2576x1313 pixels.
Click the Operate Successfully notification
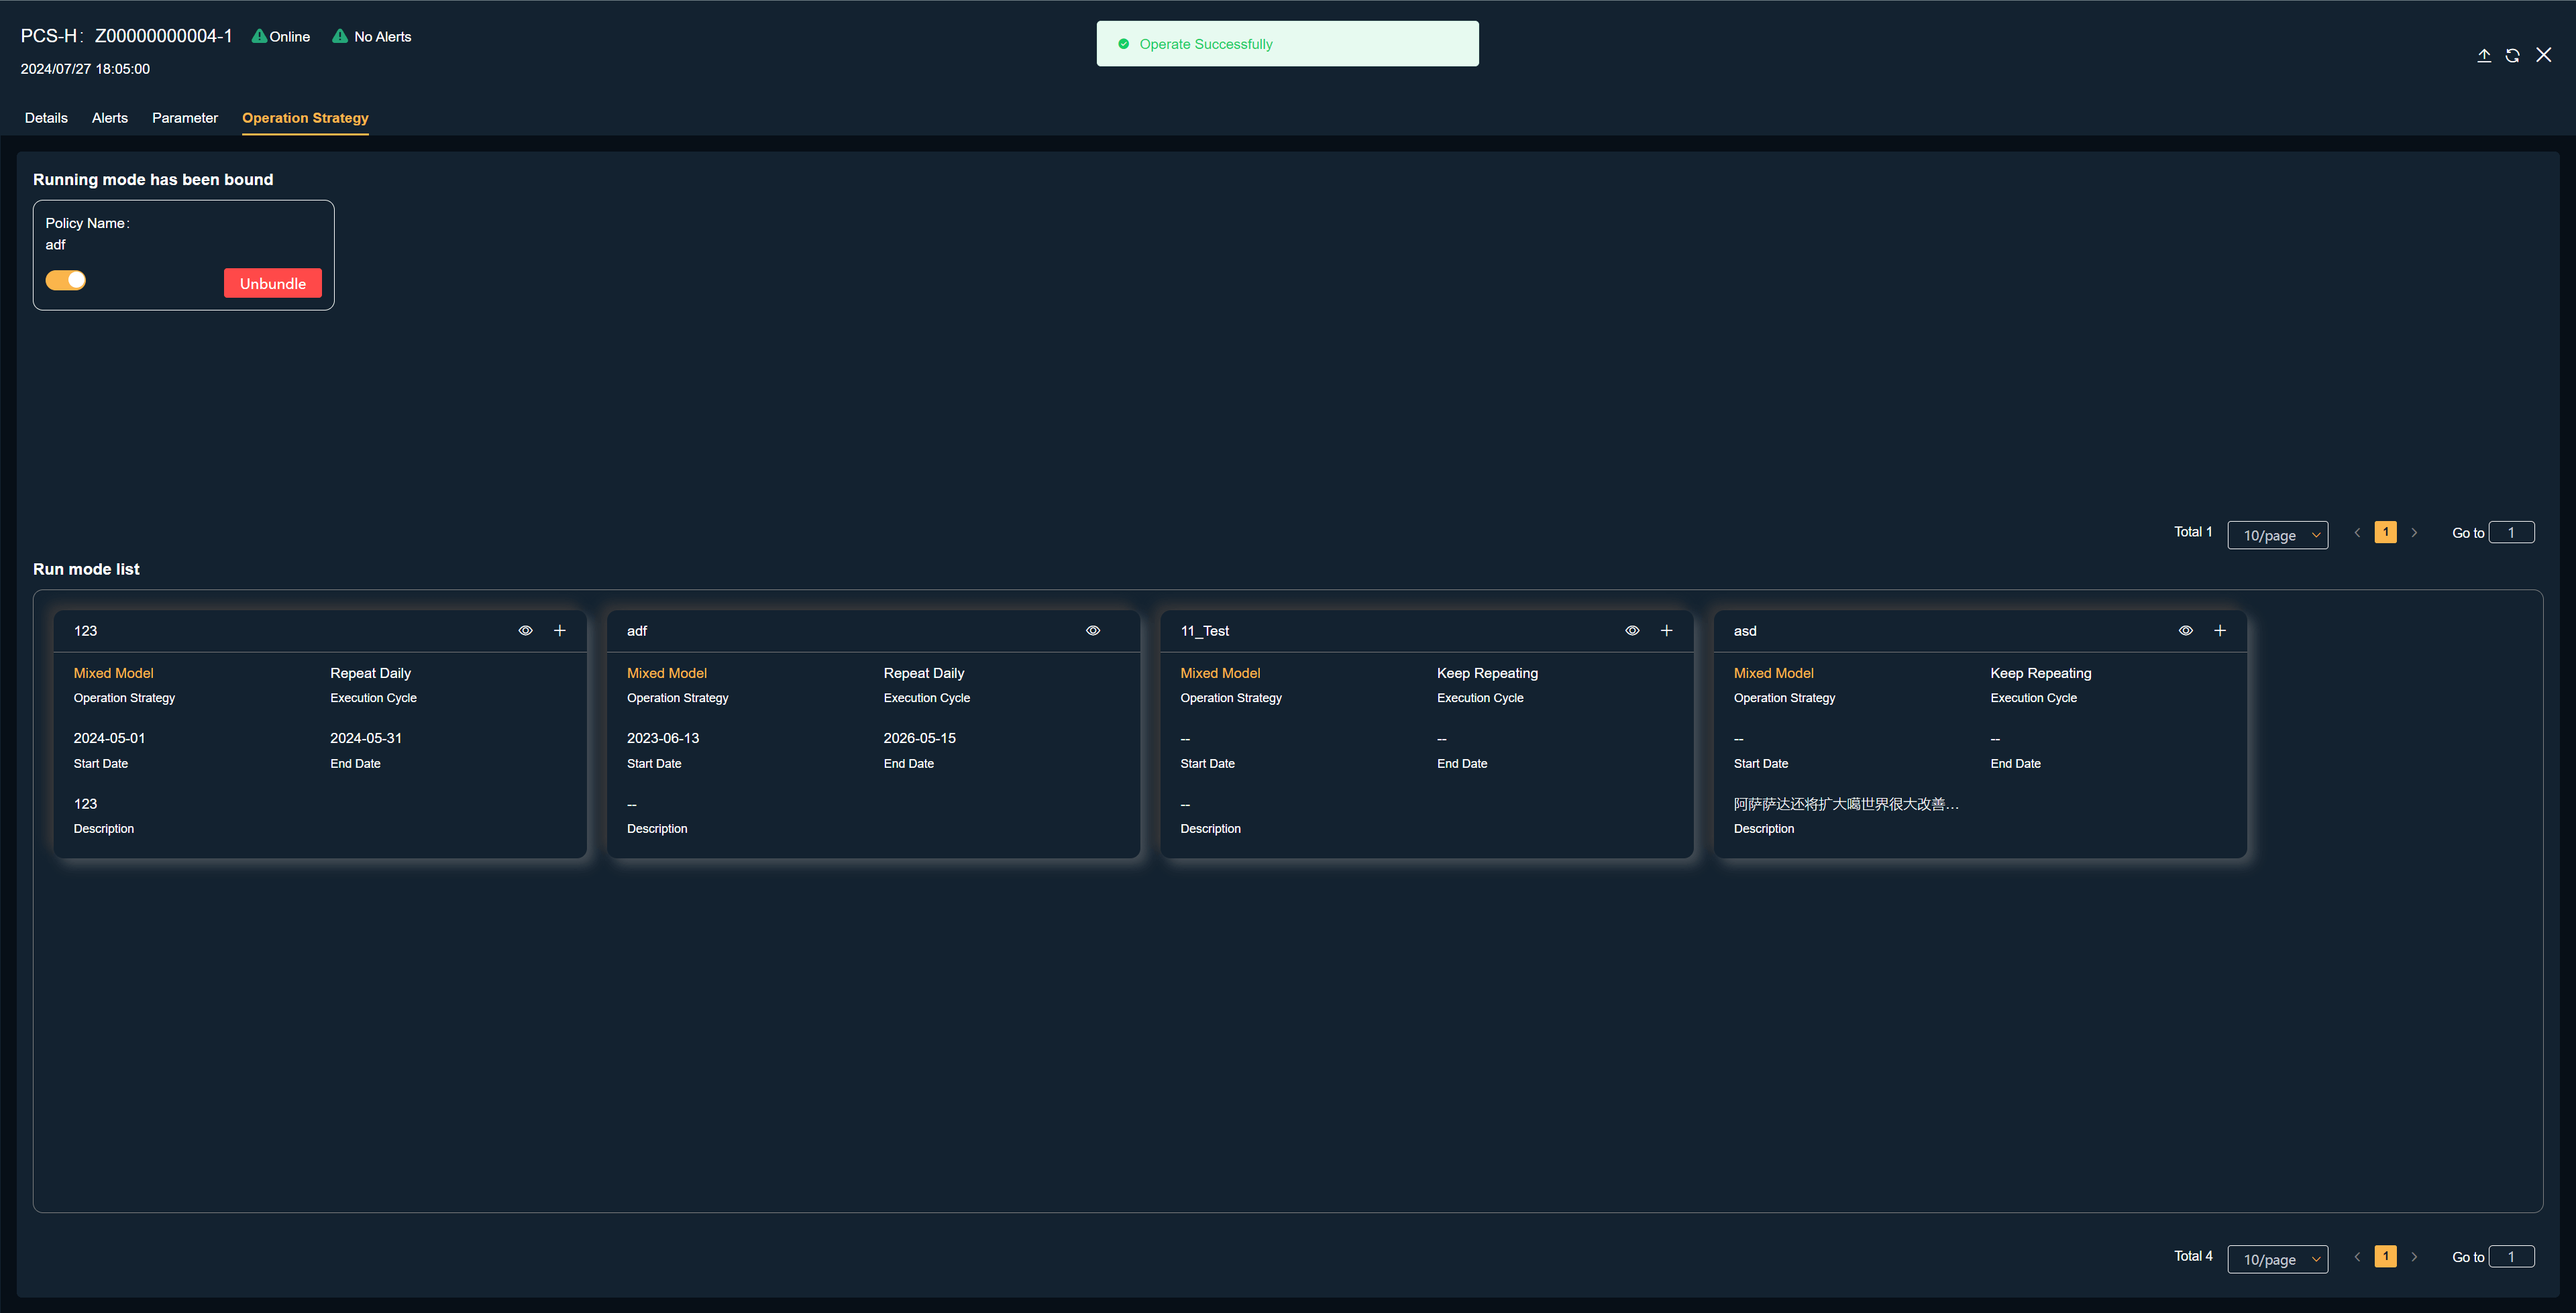(1287, 44)
